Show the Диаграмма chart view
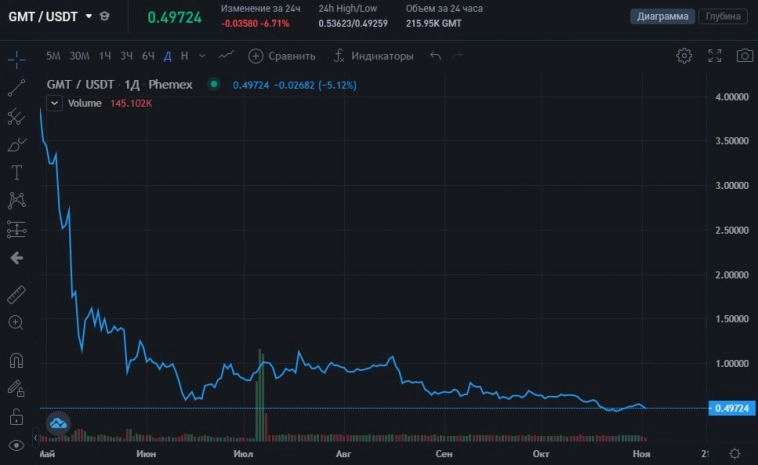 point(662,16)
